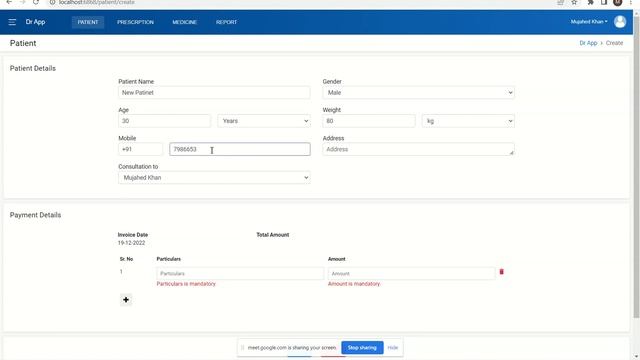Image resolution: width=640 pixels, height=360 pixels.
Task: Delete payment row 1 with trash icon
Action: (x=502, y=272)
